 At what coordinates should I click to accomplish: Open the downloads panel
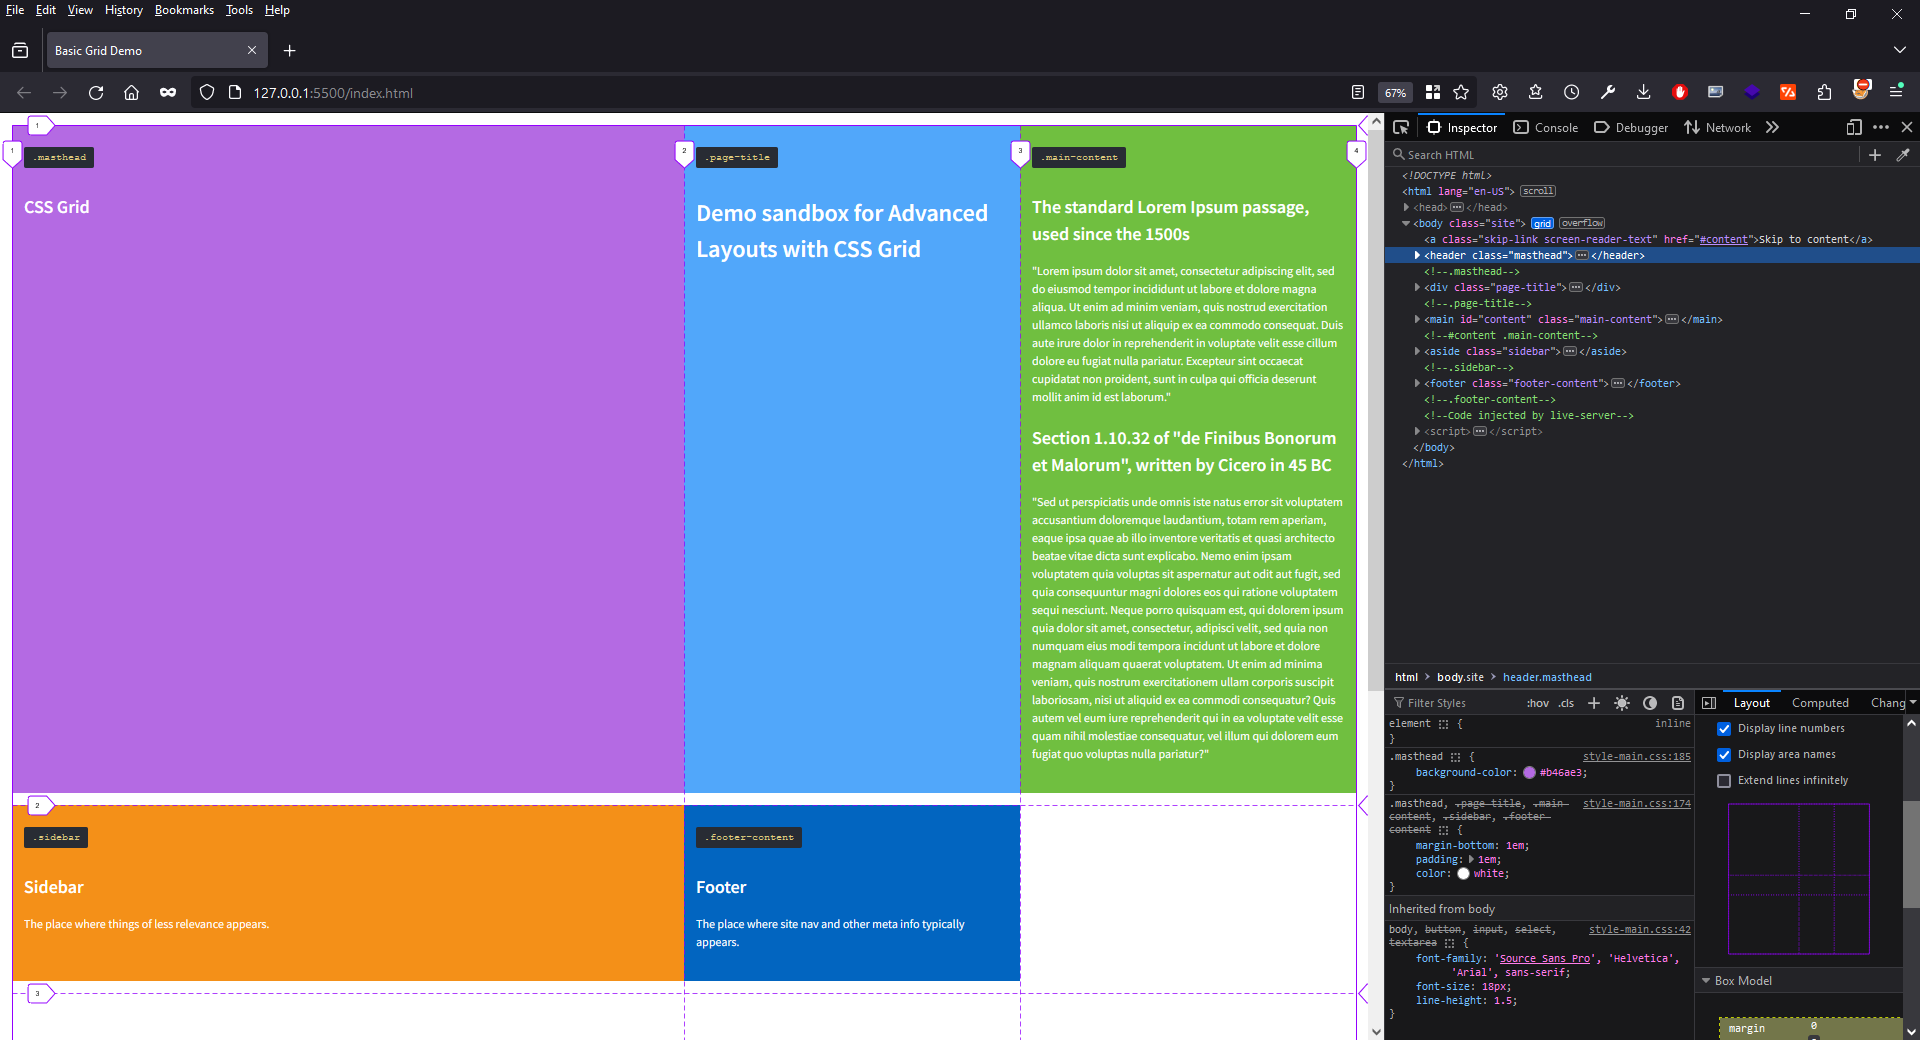(x=1643, y=92)
